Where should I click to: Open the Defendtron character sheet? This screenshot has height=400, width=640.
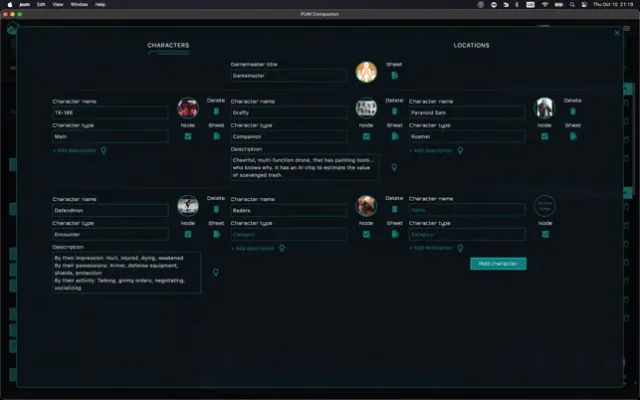click(x=216, y=234)
